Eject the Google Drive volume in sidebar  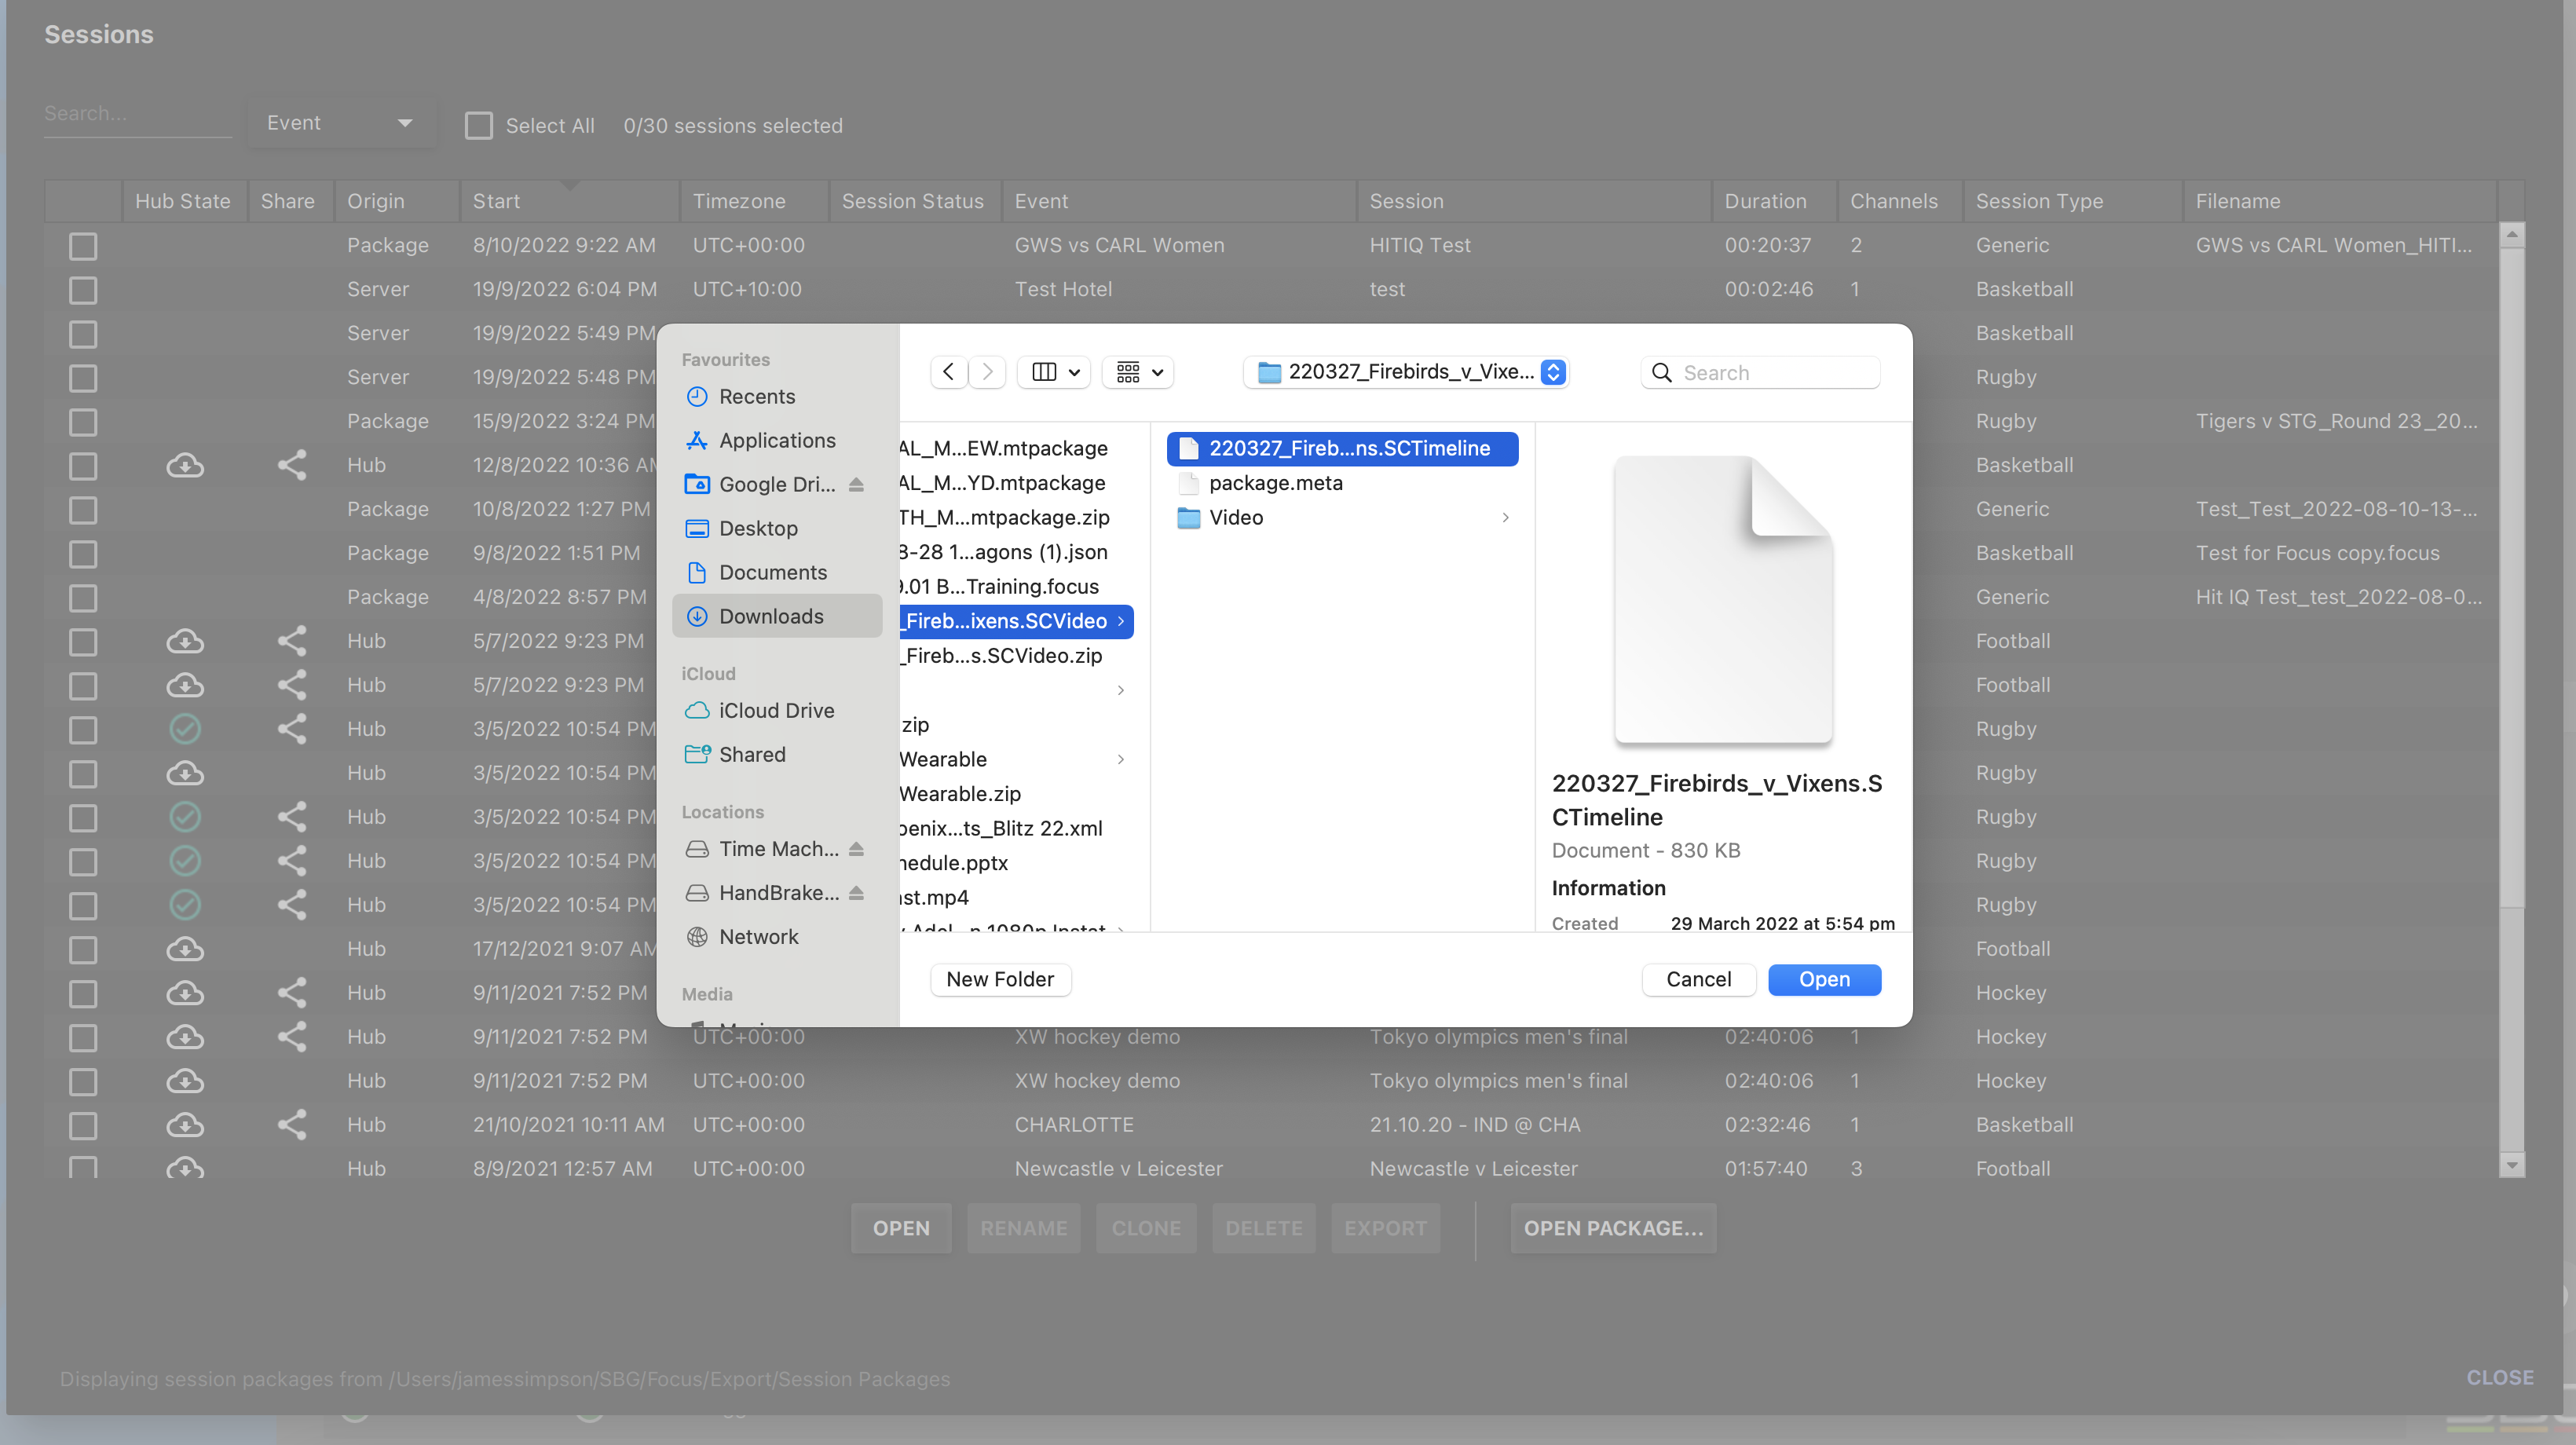[856, 484]
